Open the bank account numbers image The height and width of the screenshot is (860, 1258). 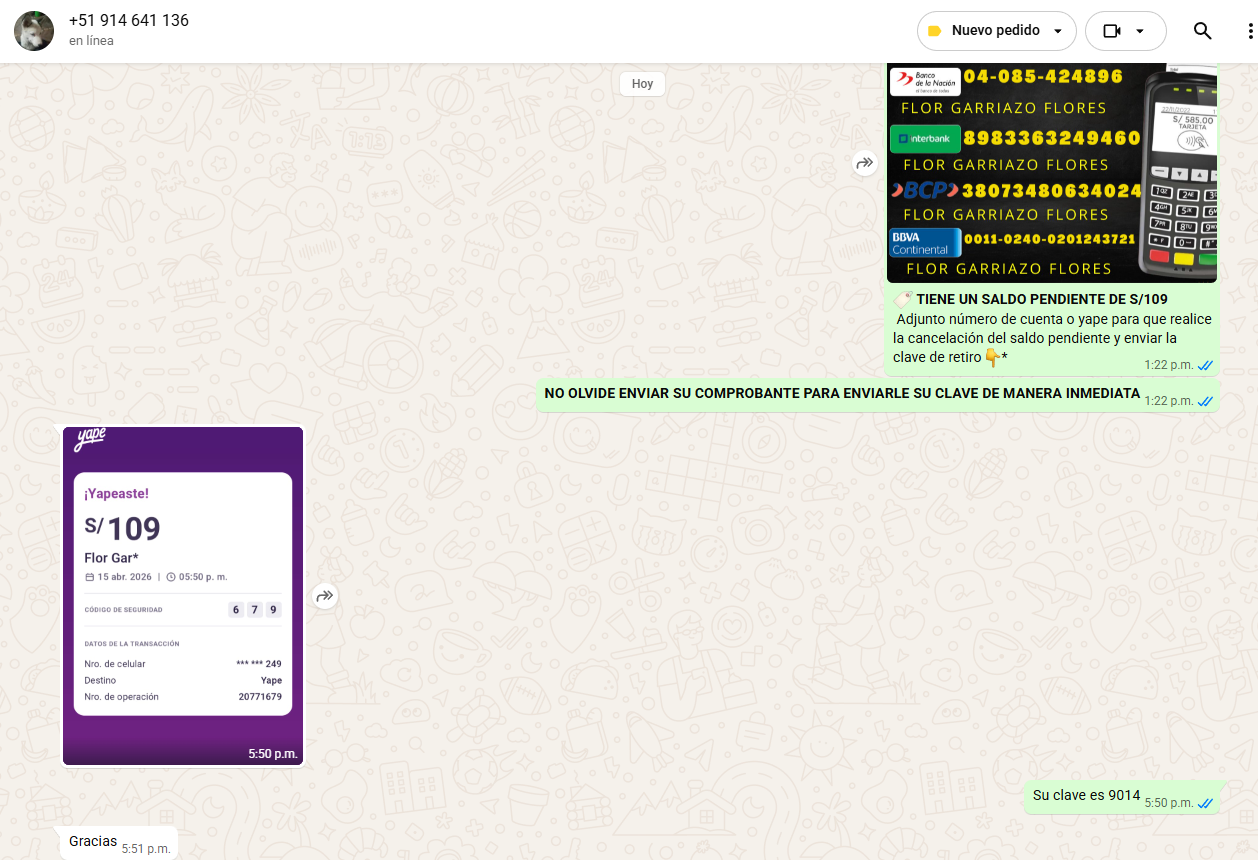[x=1051, y=172]
